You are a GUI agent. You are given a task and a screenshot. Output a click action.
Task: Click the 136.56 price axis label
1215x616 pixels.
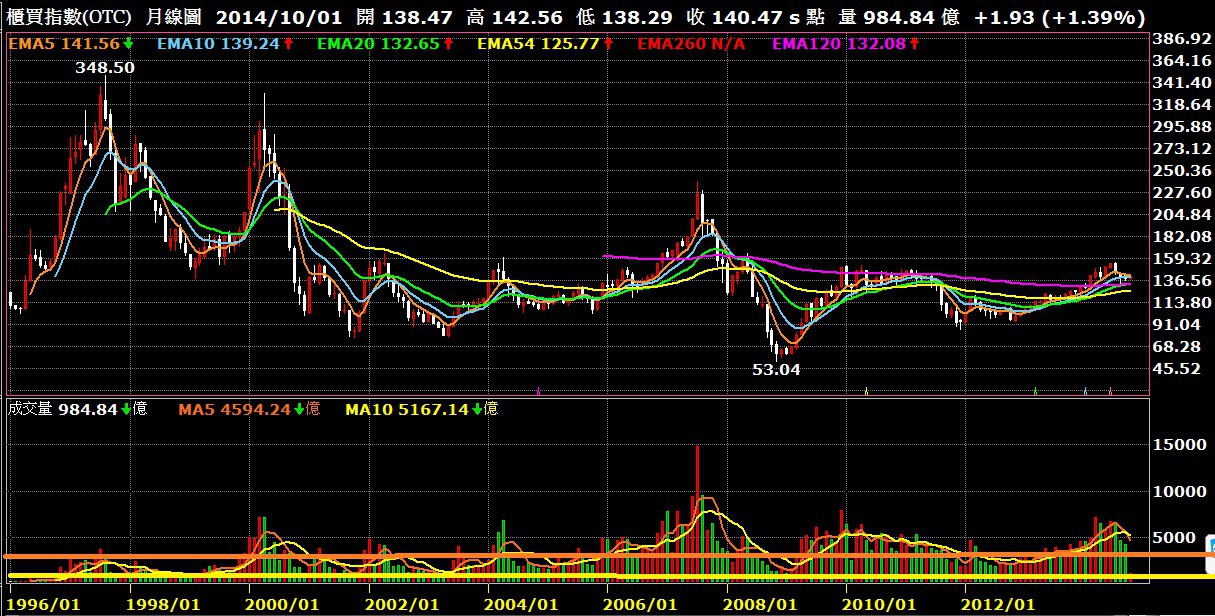tap(1182, 281)
